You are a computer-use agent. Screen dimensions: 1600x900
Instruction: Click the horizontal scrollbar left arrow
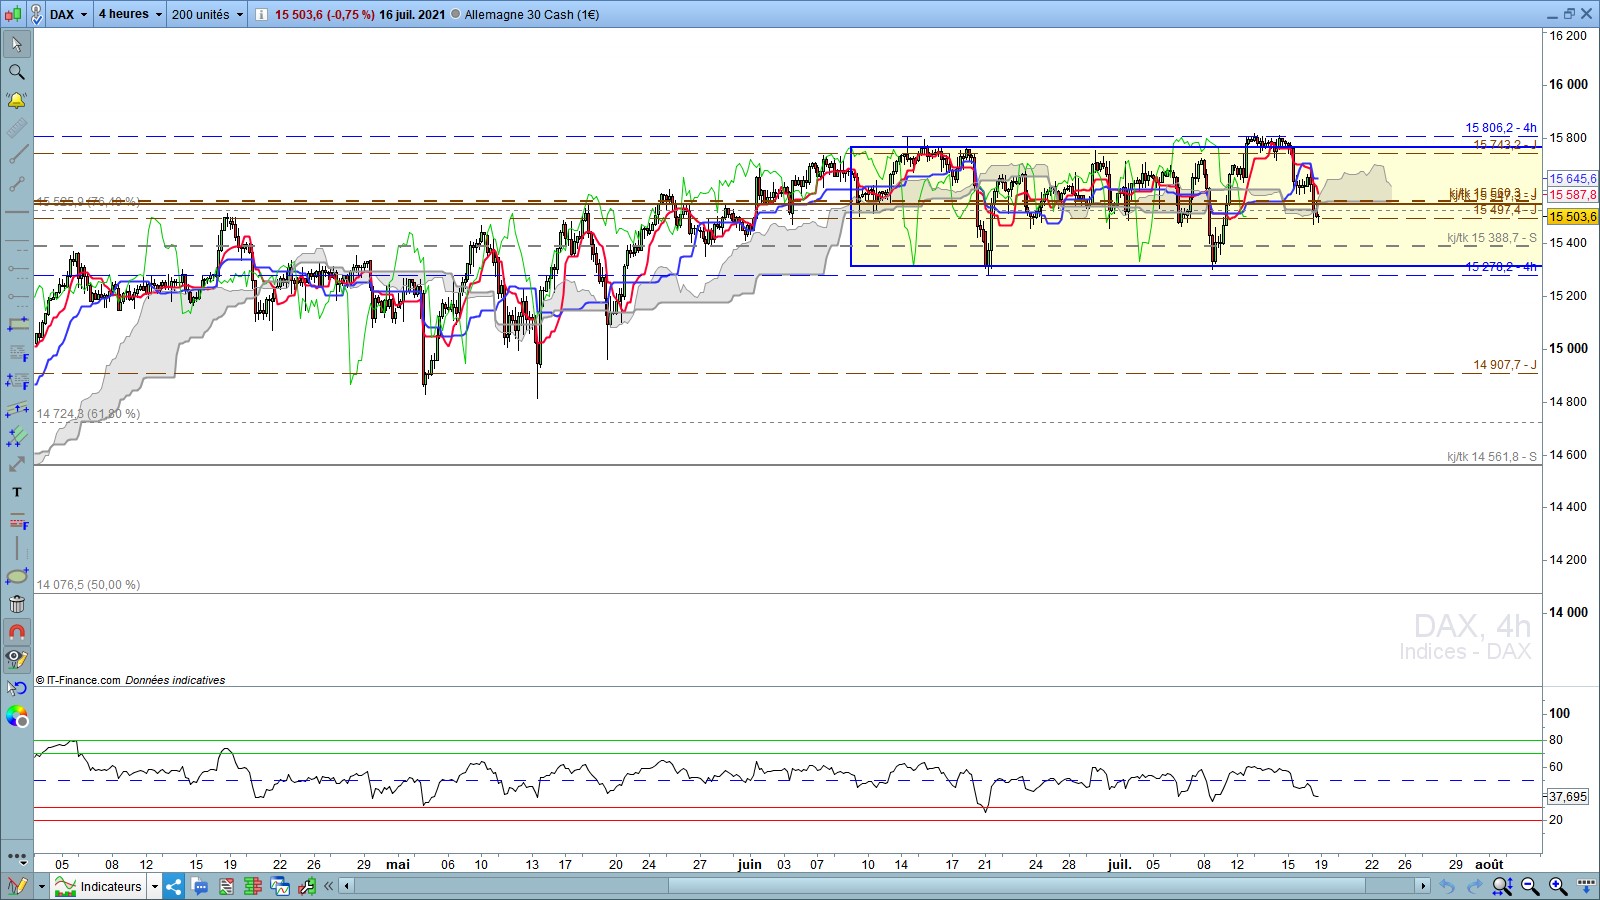pos(347,886)
